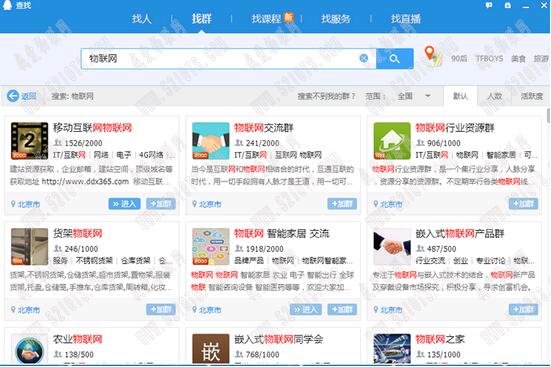Open 物联网之家 title
Viewport: 551px width, 367px height.
point(440,339)
